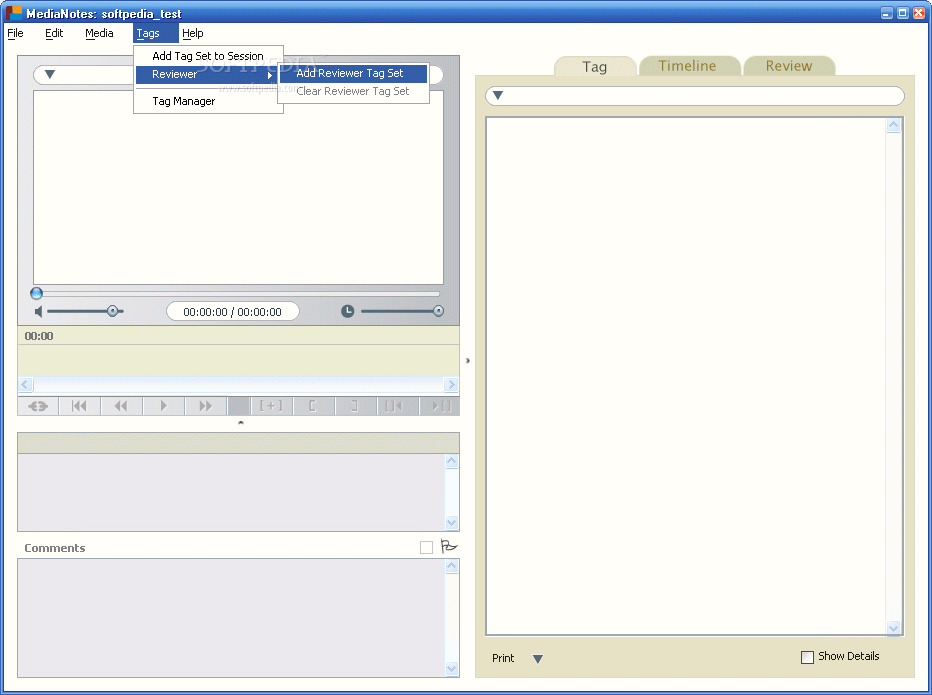The height and width of the screenshot is (695, 932).
Task: Click the loop playback icon button
Action: click(x=38, y=406)
